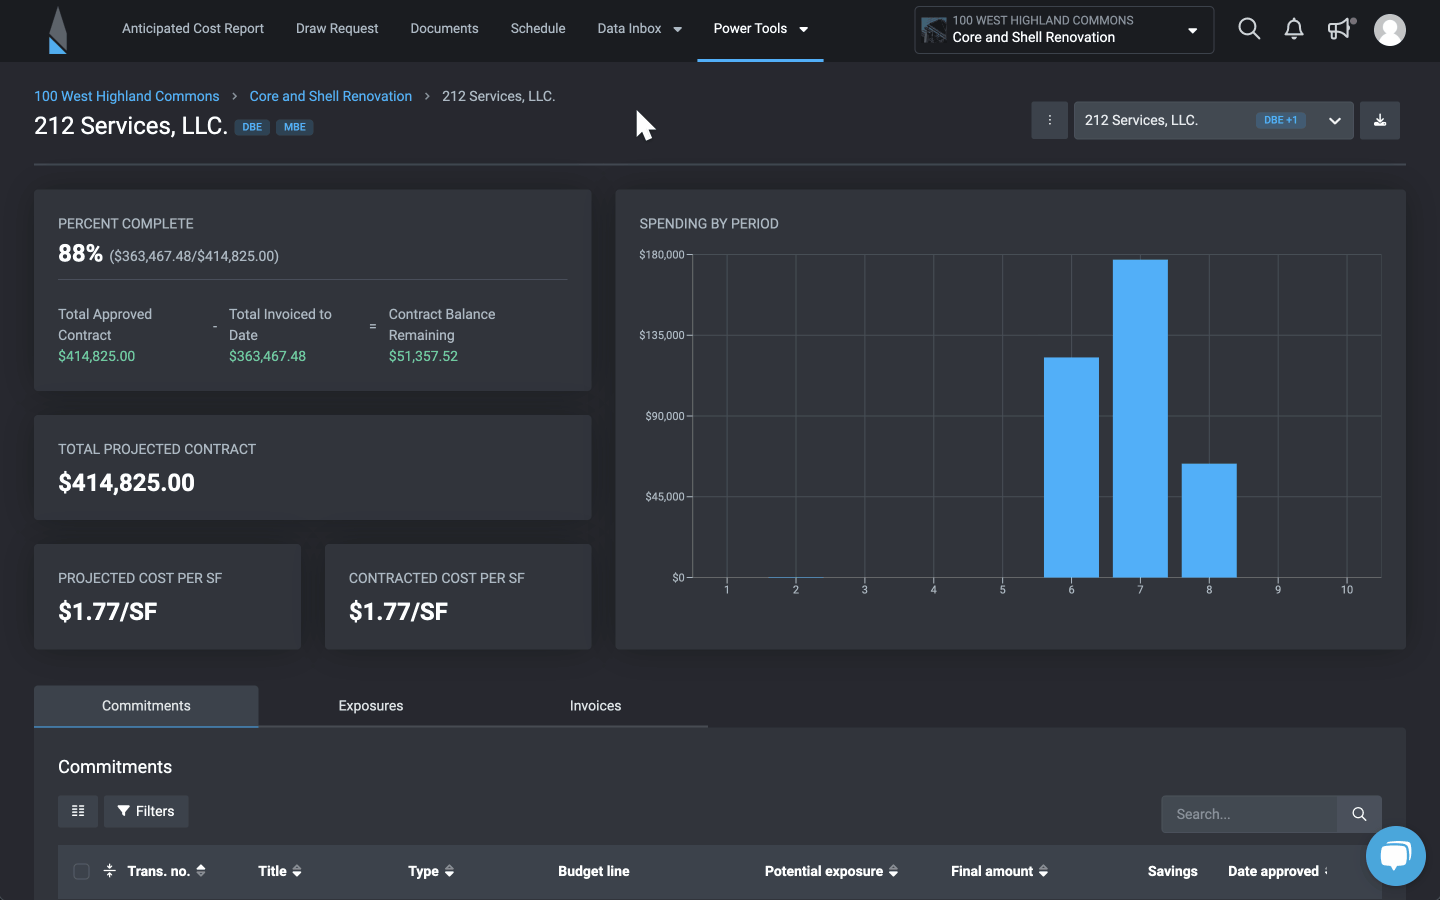The width and height of the screenshot is (1440, 900).
Task: Click the DBE +1 badge in vendor selector
Action: pyautogui.click(x=1281, y=120)
